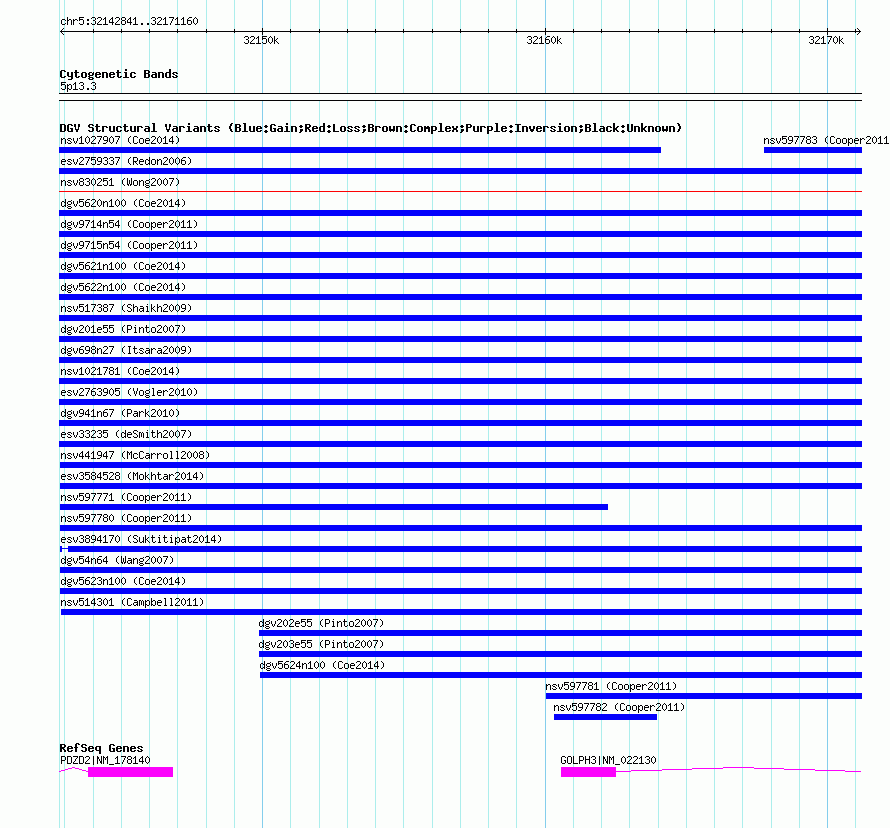Click the blue nsv597781 gain bar
890x828 pixels.
pos(704,696)
